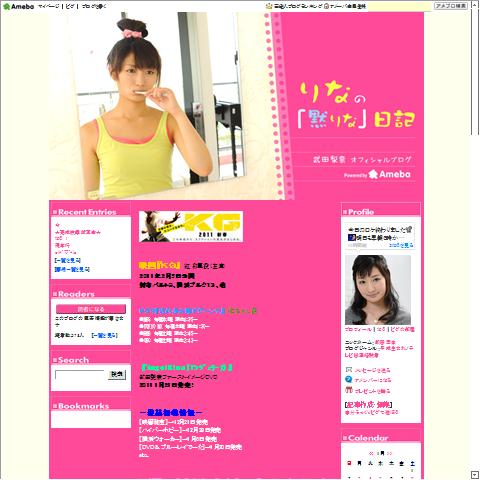Click the envelope icon for sending a message
The width and height of the screenshot is (480, 480).
349,370
